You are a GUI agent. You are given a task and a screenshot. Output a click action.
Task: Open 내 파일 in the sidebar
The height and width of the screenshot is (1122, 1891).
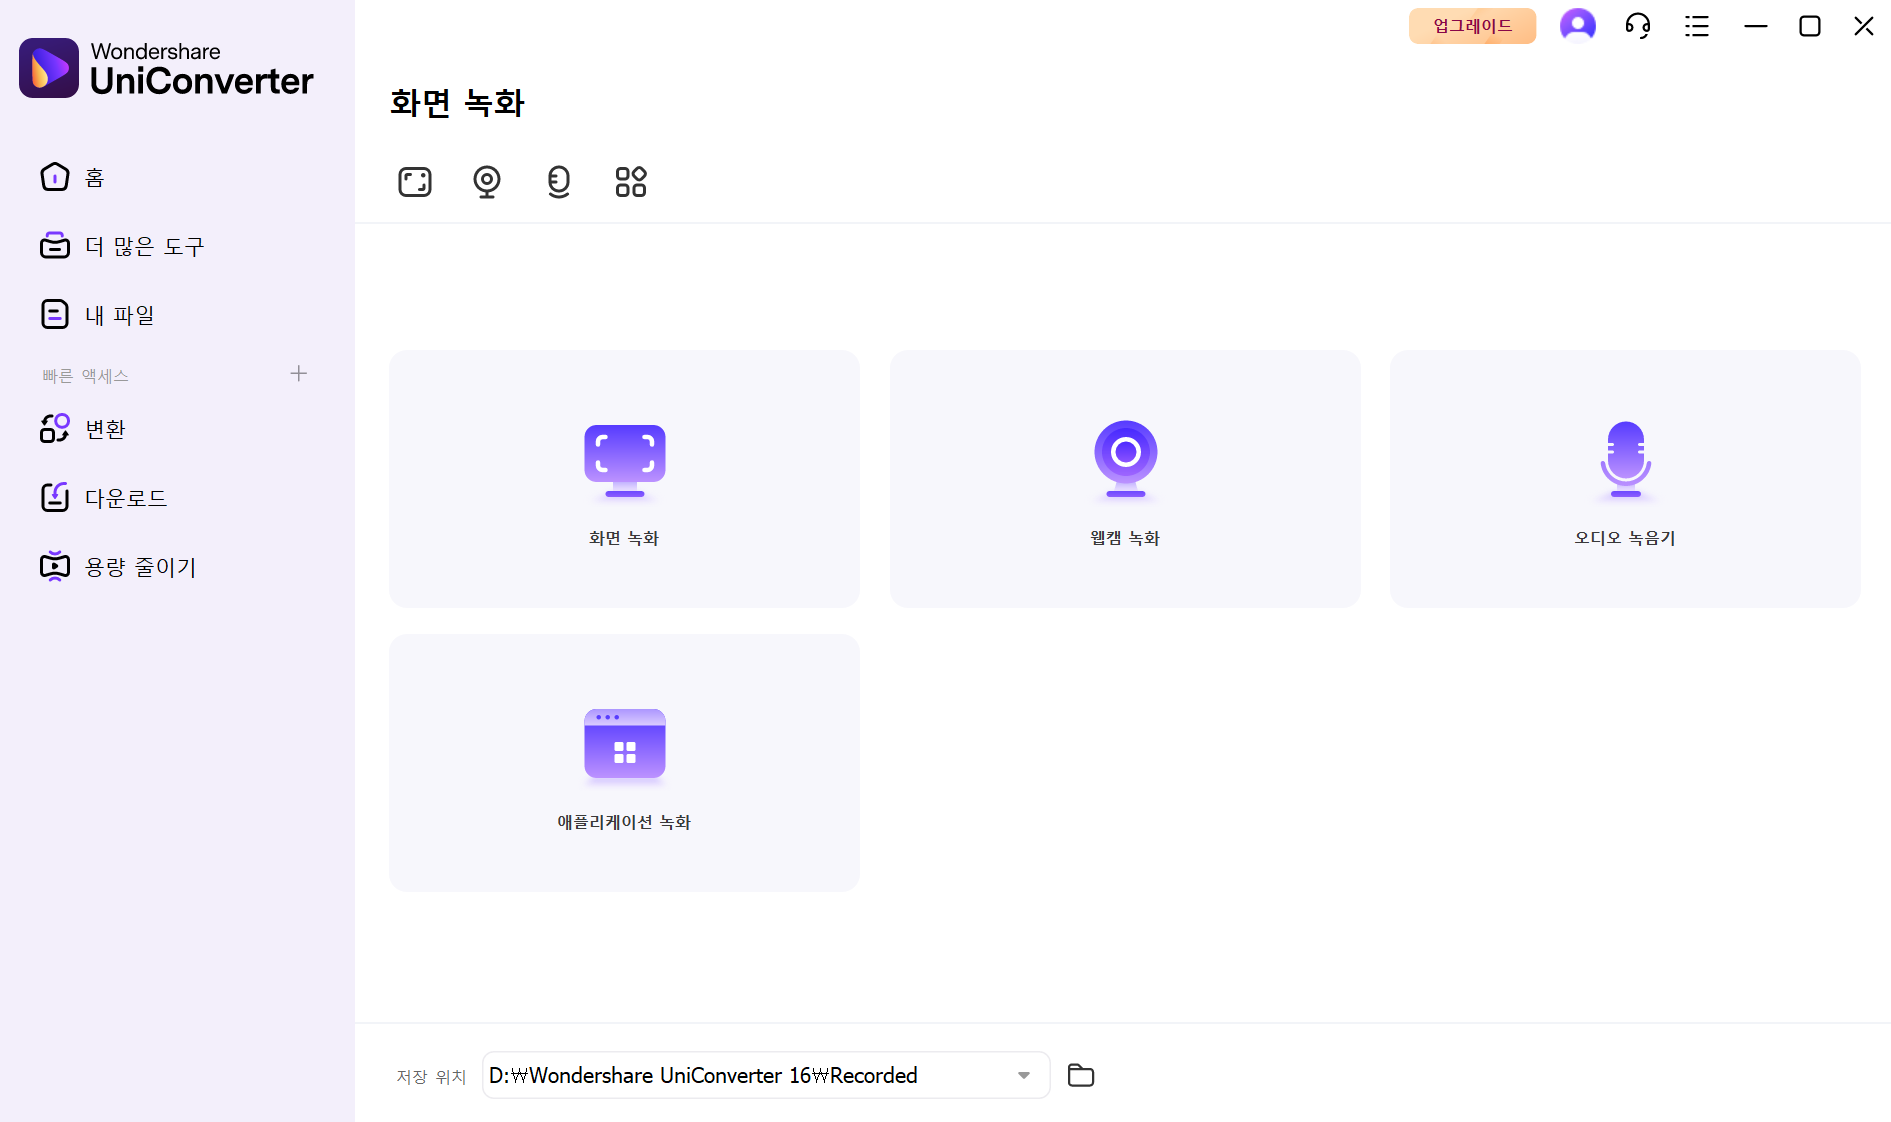pos(119,316)
